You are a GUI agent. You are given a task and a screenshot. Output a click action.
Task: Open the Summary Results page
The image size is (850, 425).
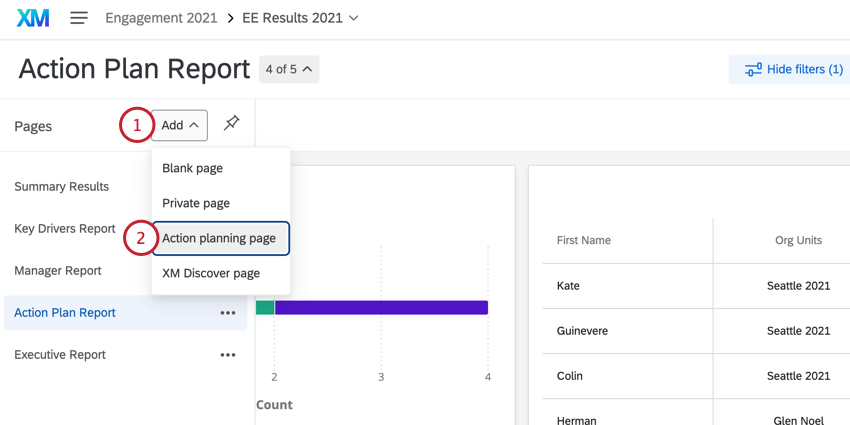coord(62,187)
